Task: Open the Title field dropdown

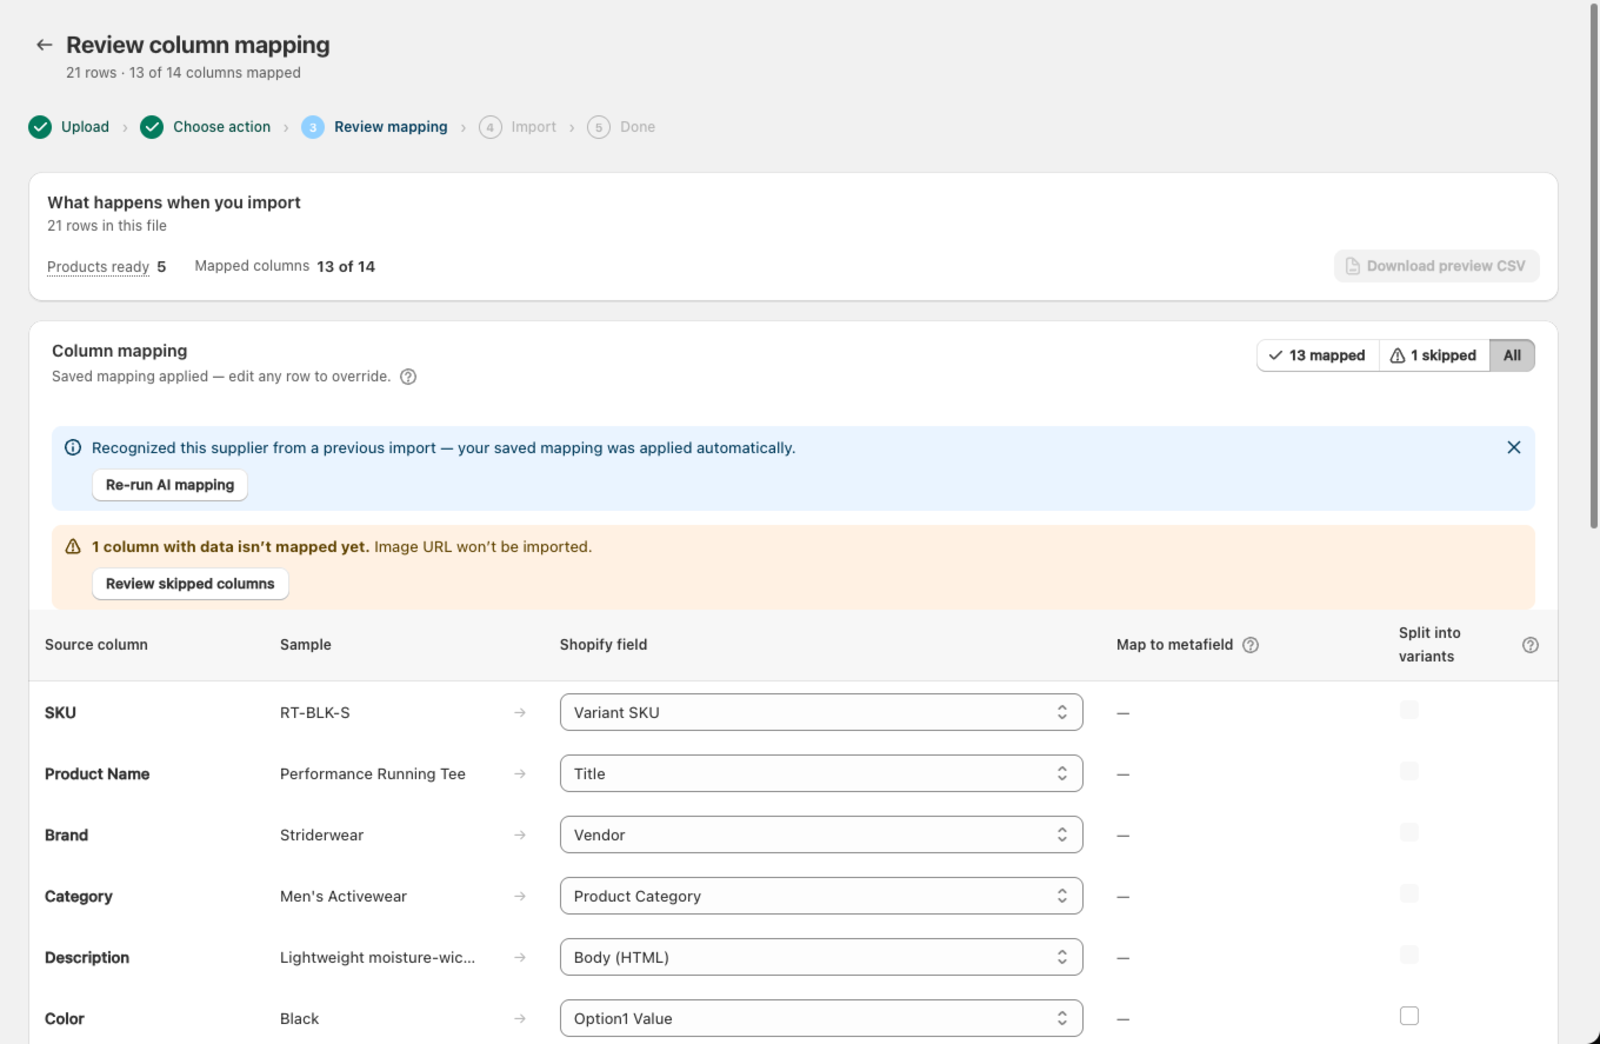Action: [x=821, y=774]
